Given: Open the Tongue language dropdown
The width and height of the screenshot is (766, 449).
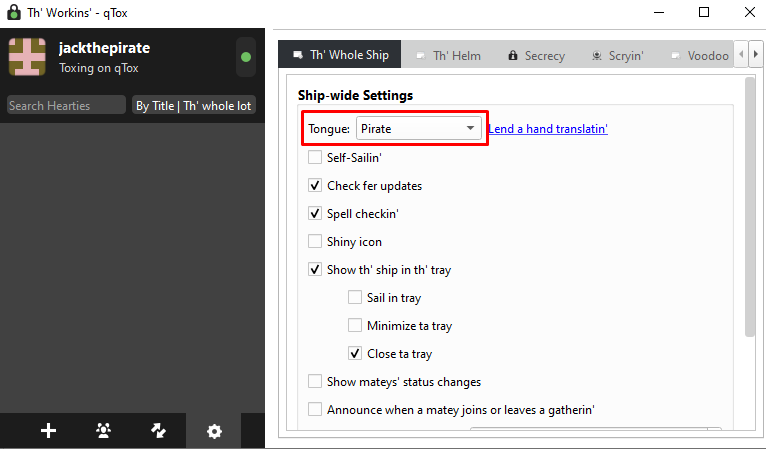Looking at the screenshot, I should [419, 128].
